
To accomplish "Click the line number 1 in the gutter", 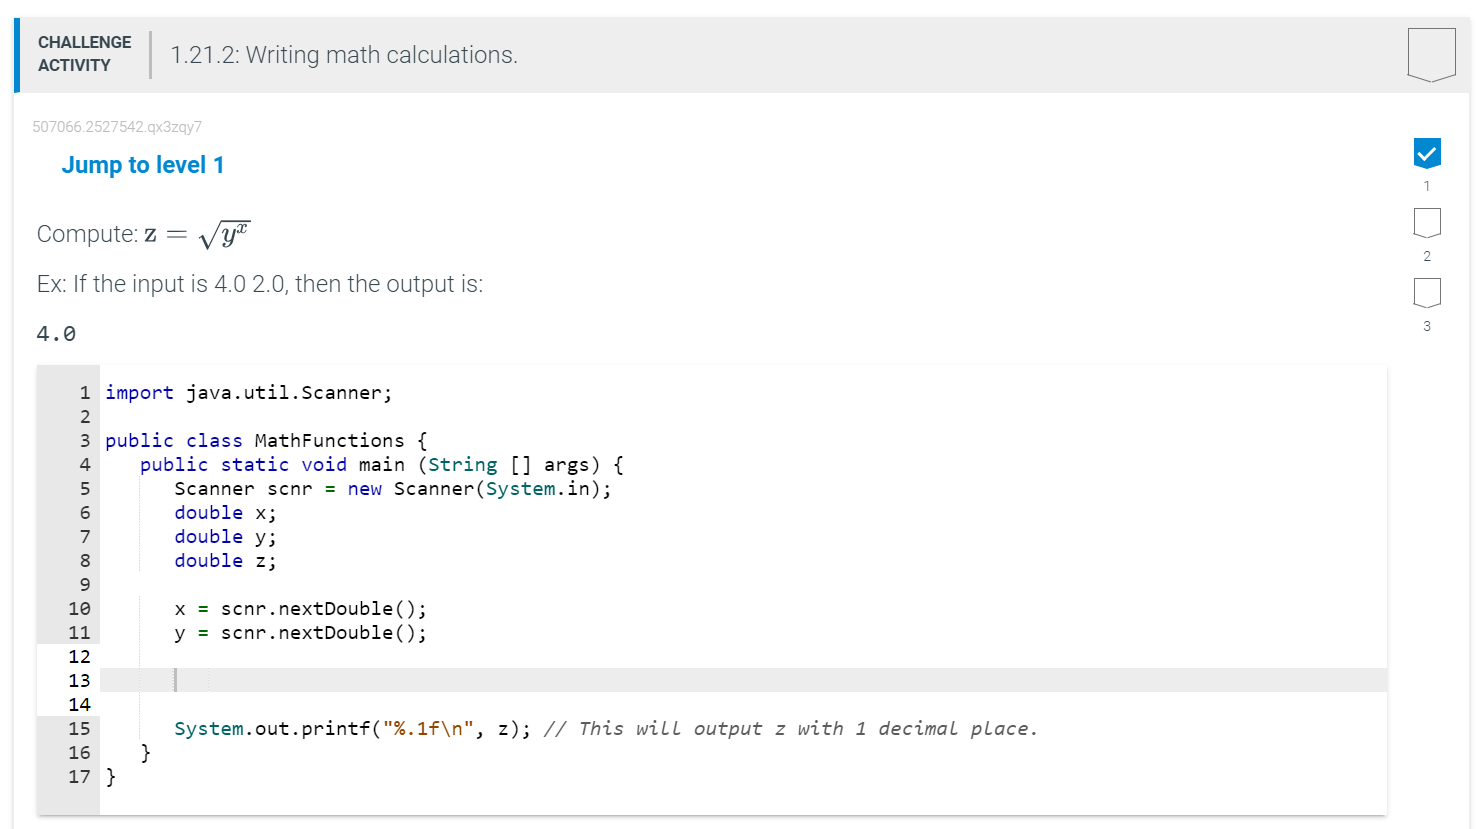I will [83, 392].
